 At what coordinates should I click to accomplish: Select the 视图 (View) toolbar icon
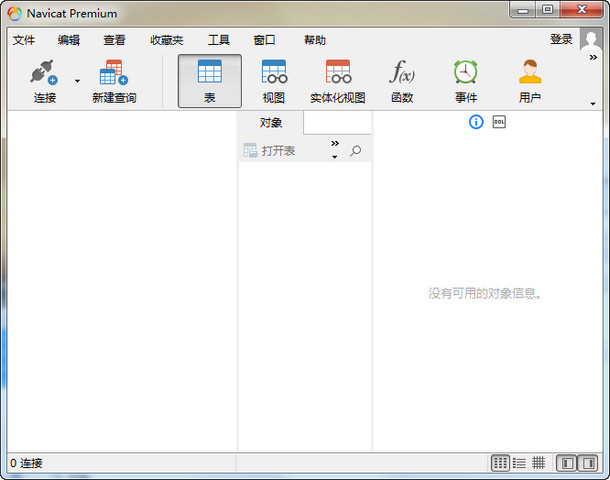274,81
